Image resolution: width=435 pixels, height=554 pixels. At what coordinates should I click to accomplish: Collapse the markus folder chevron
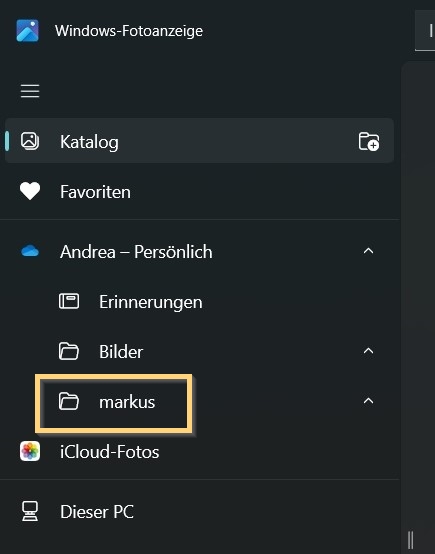369,401
